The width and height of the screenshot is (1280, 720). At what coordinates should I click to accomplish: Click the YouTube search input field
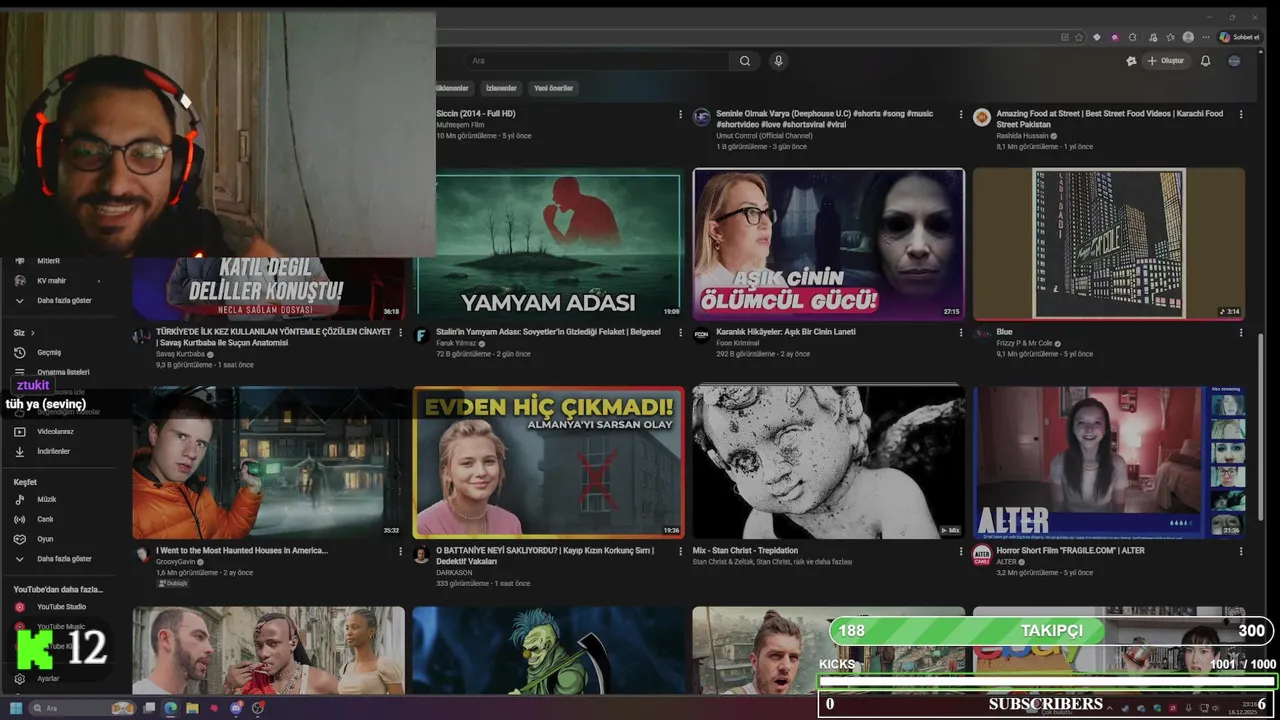[x=598, y=61]
